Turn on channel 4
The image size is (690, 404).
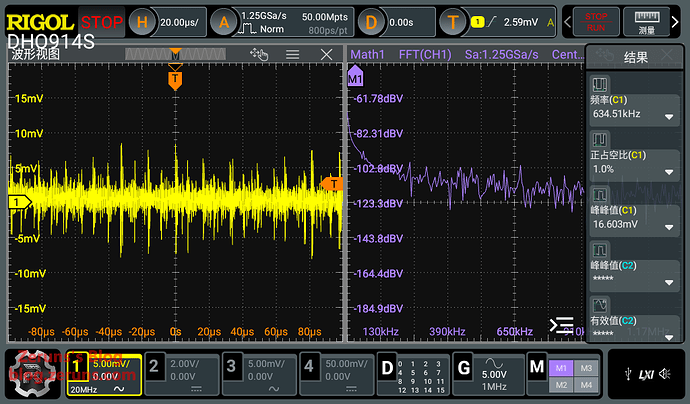[308, 366]
